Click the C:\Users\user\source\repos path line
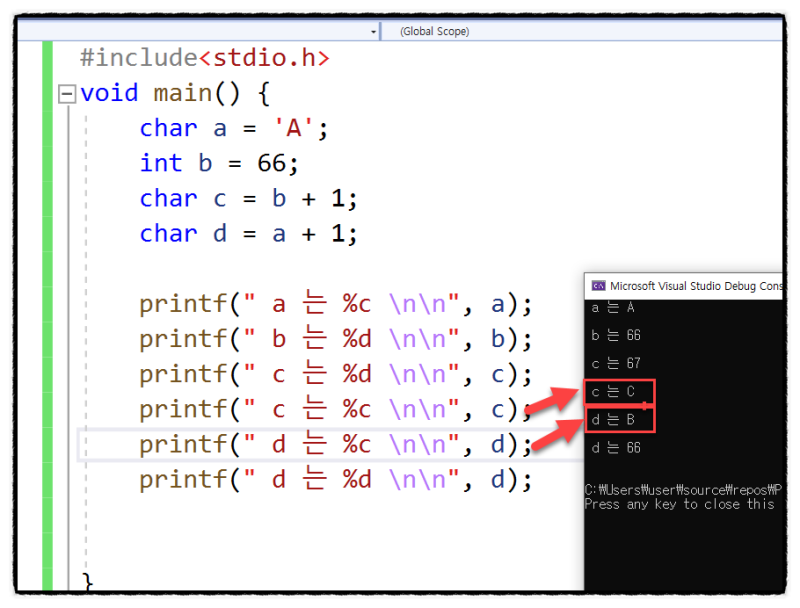Viewport: 800px width, 608px height. coord(683,490)
